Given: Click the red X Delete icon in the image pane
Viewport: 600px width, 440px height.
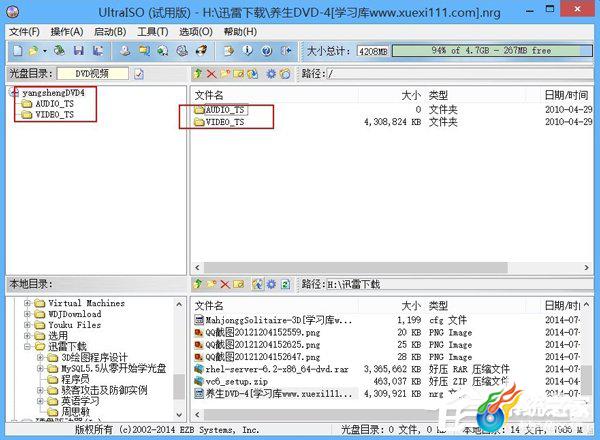Looking at the screenshot, I should point(211,73).
